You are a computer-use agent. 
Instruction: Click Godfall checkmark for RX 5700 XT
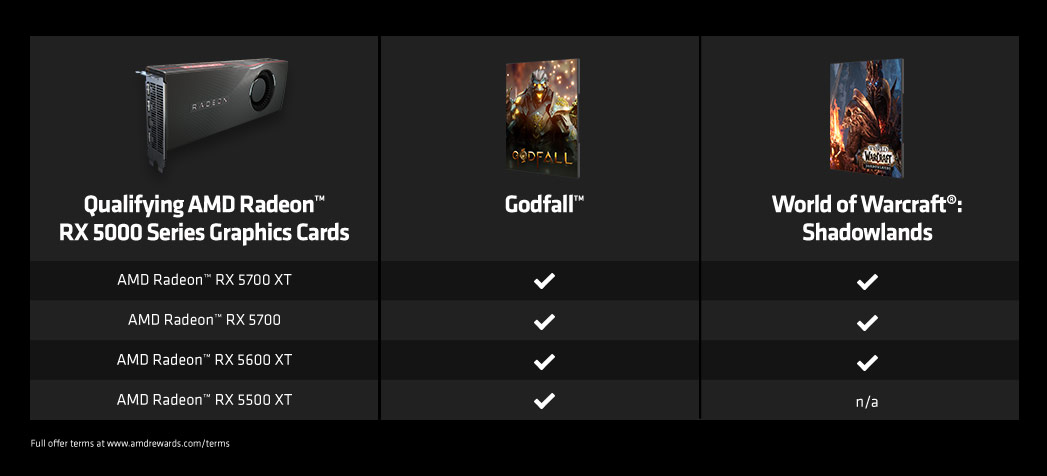click(x=544, y=280)
